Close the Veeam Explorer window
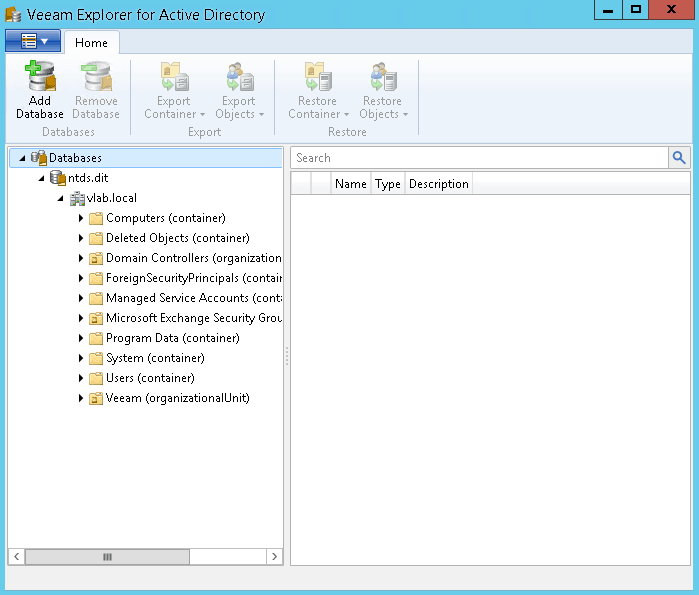Image resolution: width=699 pixels, height=595 pixels. click(671, 10)
